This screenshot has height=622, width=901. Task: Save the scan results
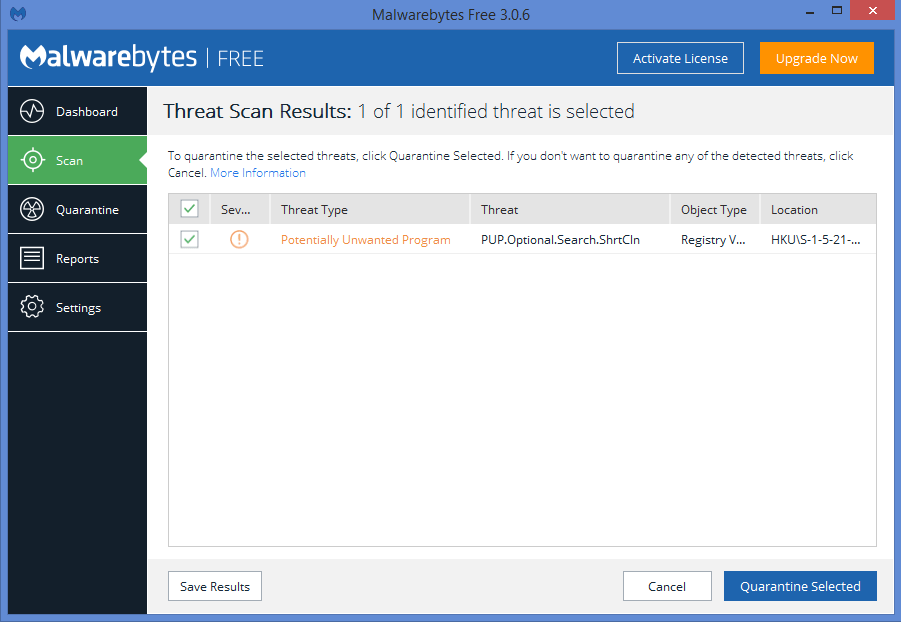tap(214, 586)
